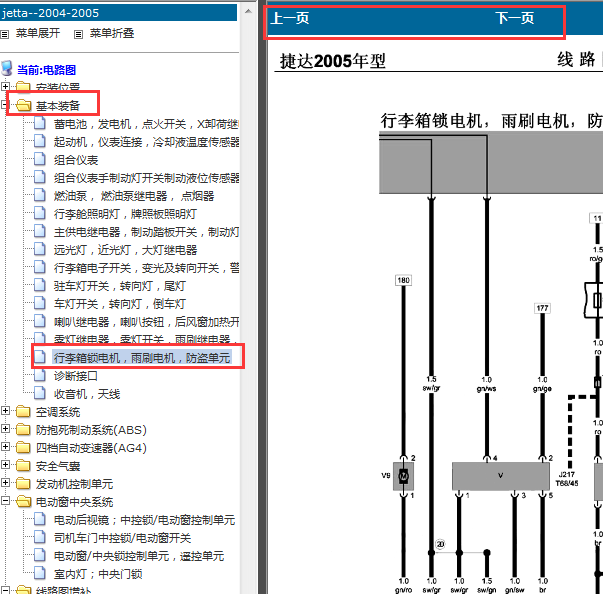Open 诊断接口 diagram page
The height and width of the screenshot is (594, 603).
76,376
